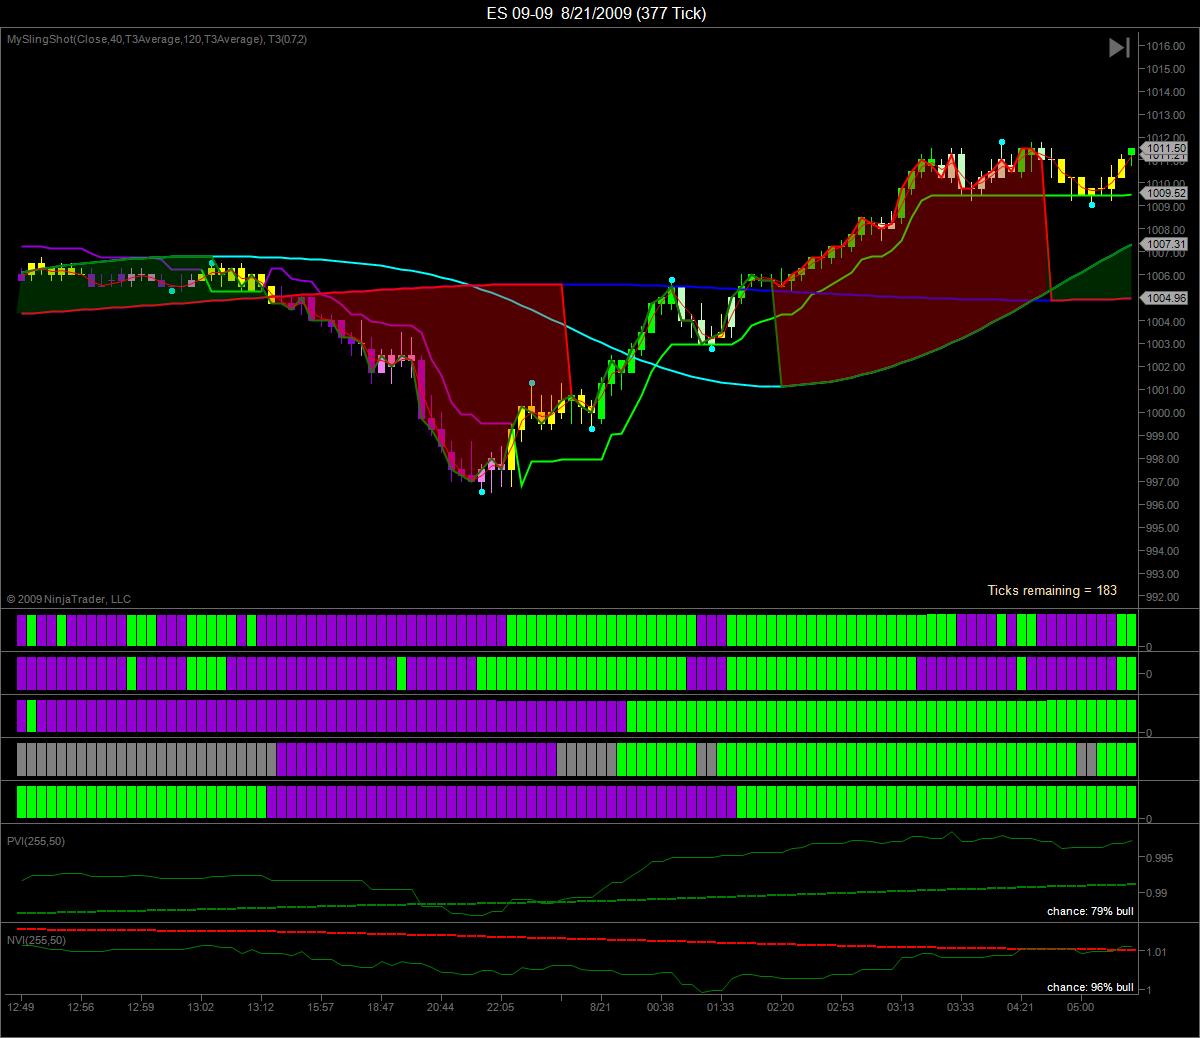Click the 15:57 time axis label

(x=321, y=1007)
